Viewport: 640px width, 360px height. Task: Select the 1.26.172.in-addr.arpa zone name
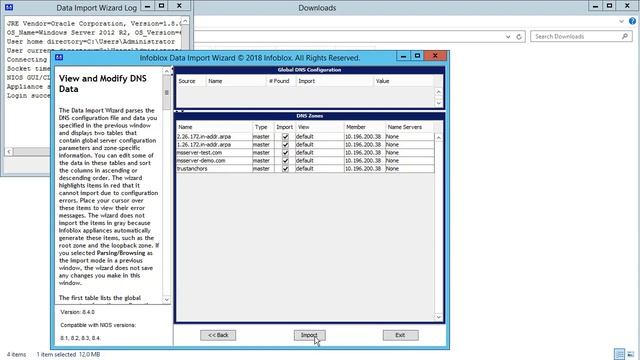tap(204, 144)
